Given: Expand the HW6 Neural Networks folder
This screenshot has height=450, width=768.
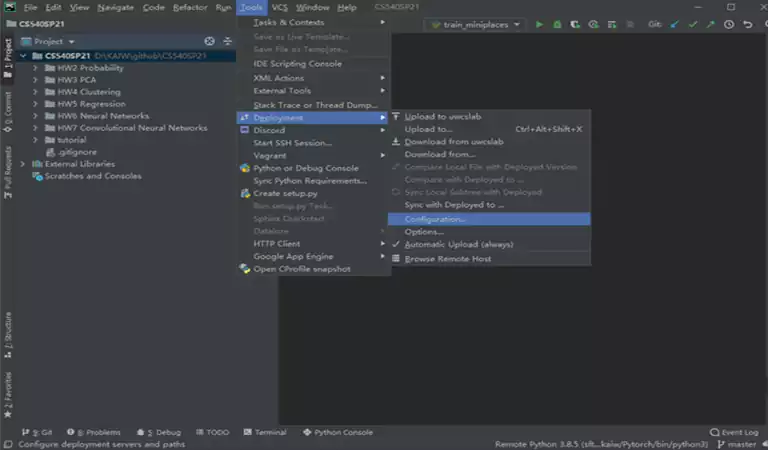Looking at the screenshot, I should (x=35, y=116).
